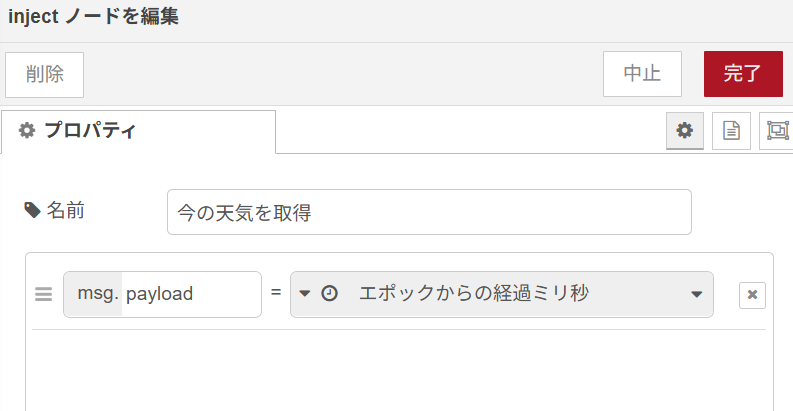Click the inject ノードを編集 title header
This screenshot has height=411, width=793.
(x=94, y=17)
